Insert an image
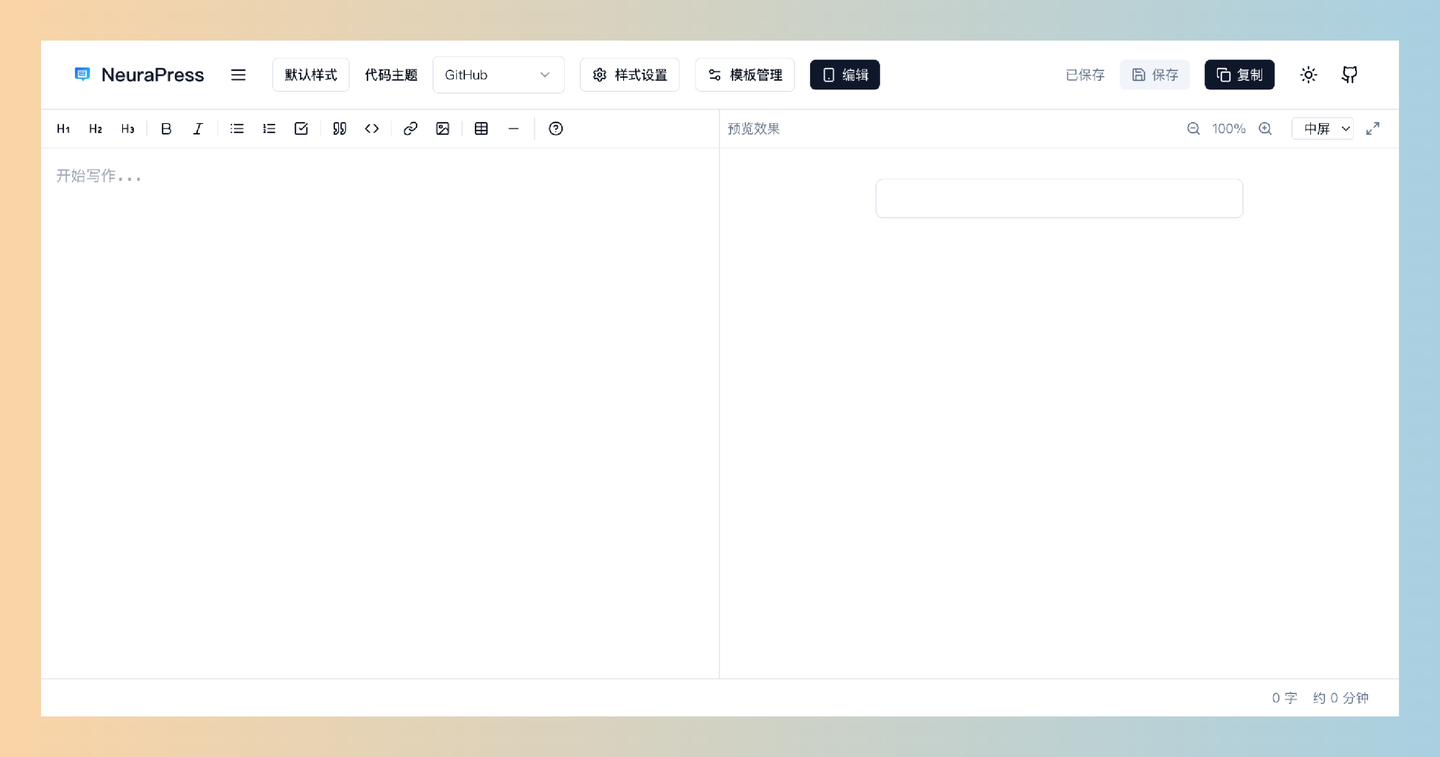The height and width of the screenshot is (757, 1440). click(443, 129)
